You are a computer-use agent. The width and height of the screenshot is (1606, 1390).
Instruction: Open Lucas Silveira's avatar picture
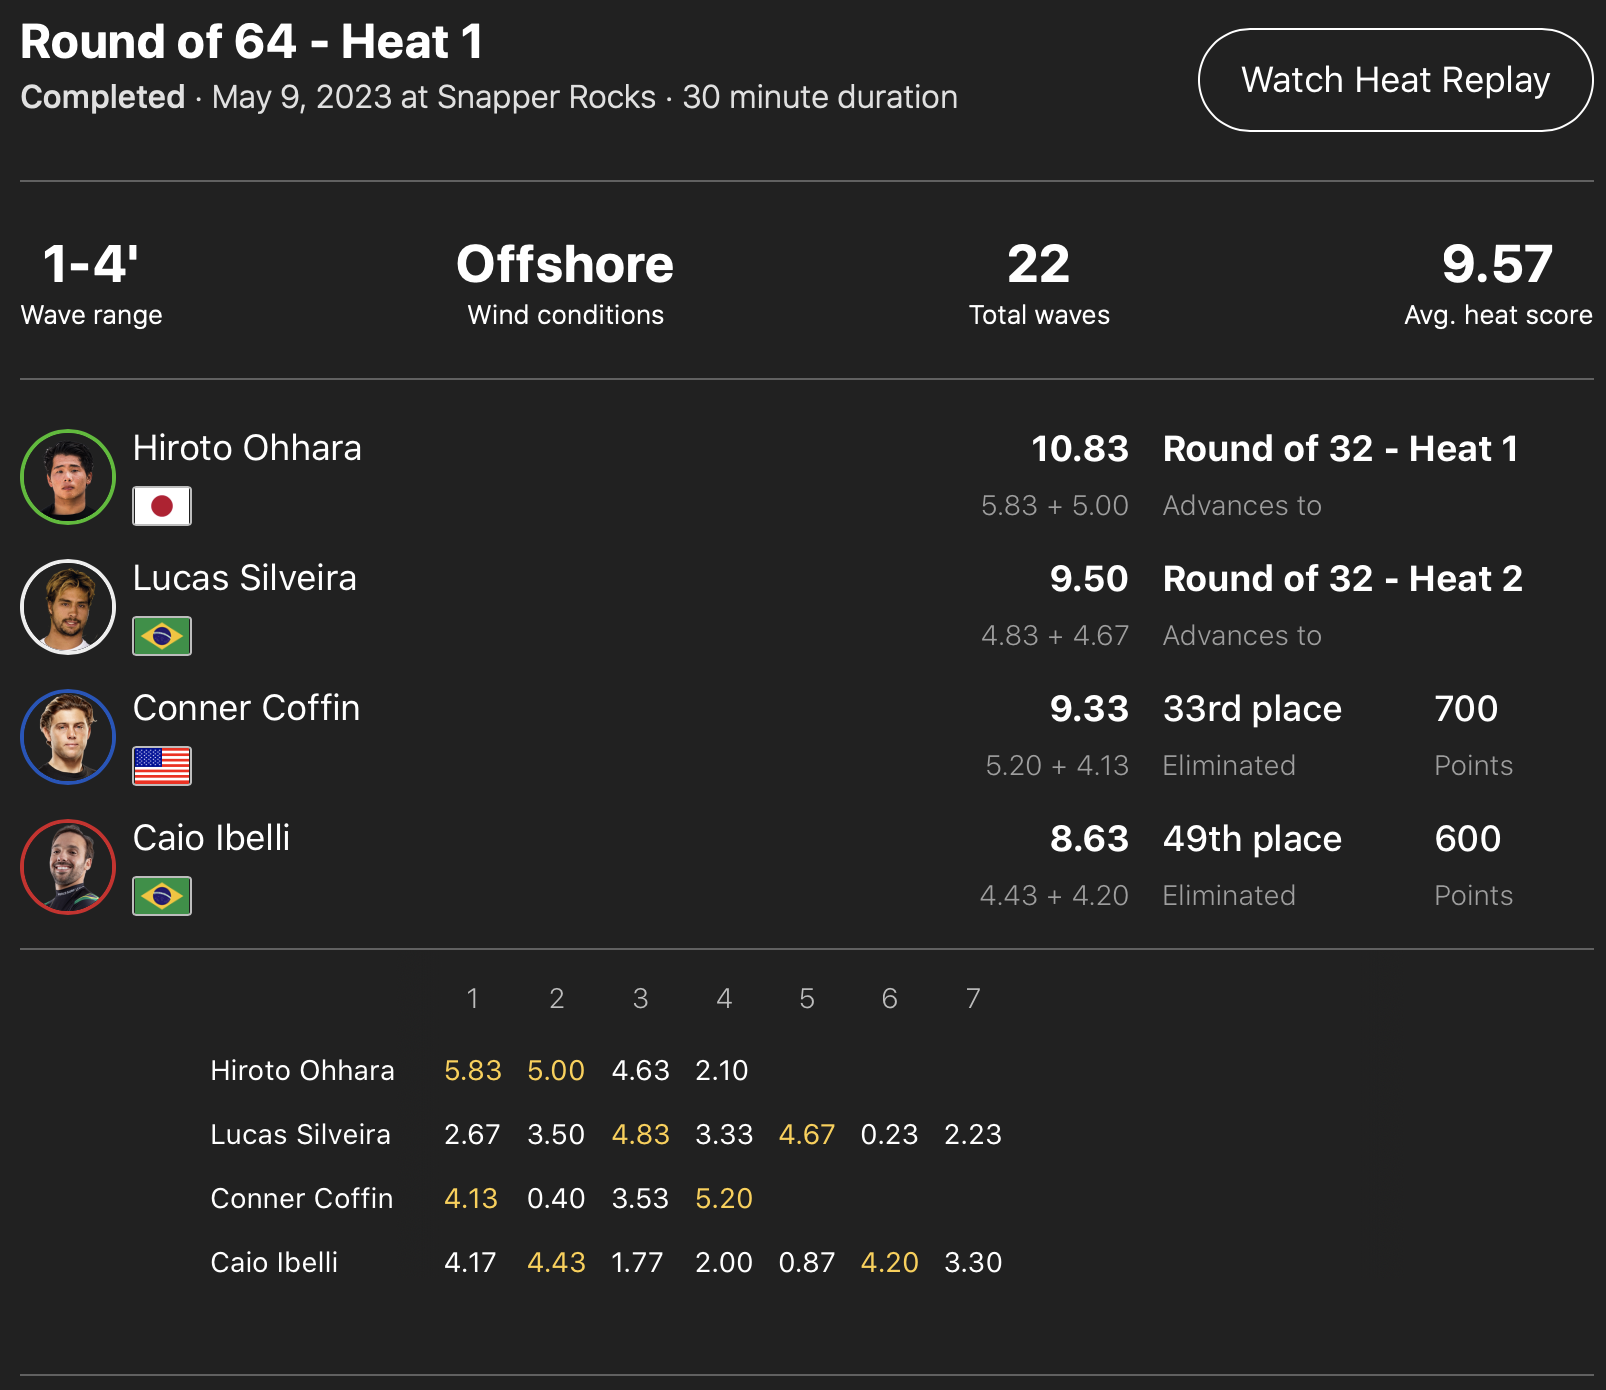click(68, 607)
